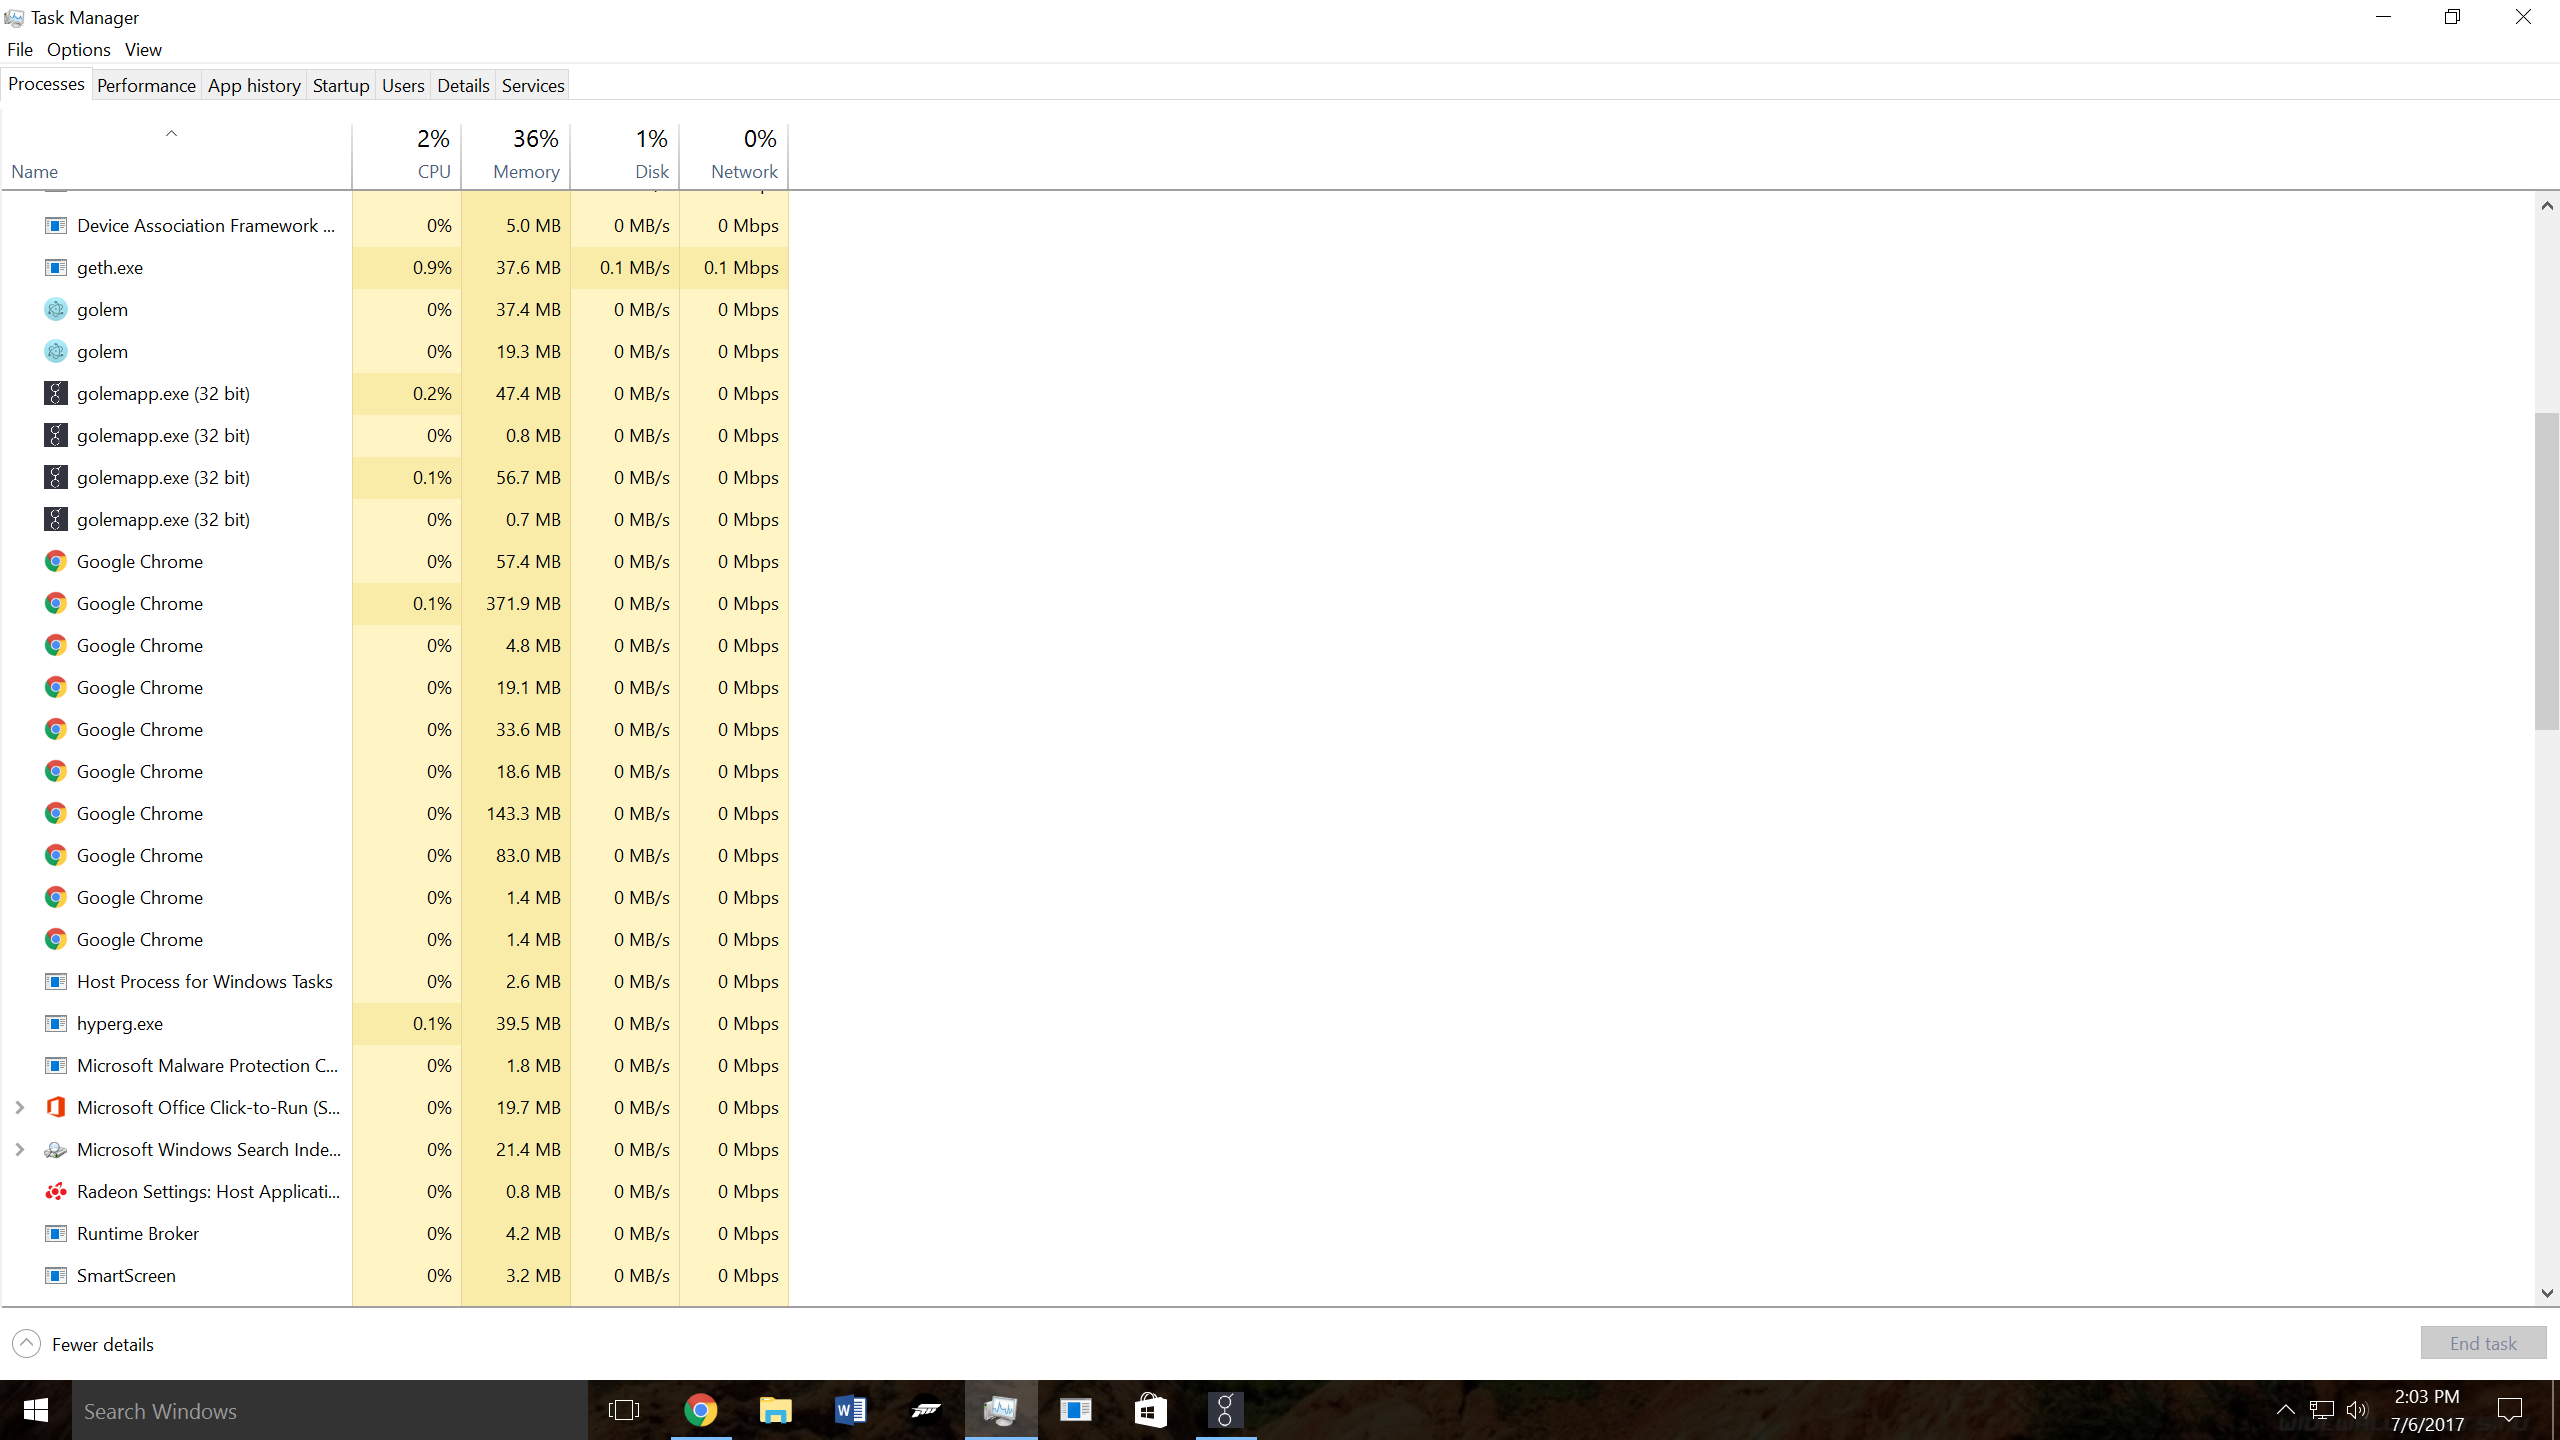This screenshot has width=2560, height=1440.
Task: Switch to the Performance tab
Action: [146, 85]
